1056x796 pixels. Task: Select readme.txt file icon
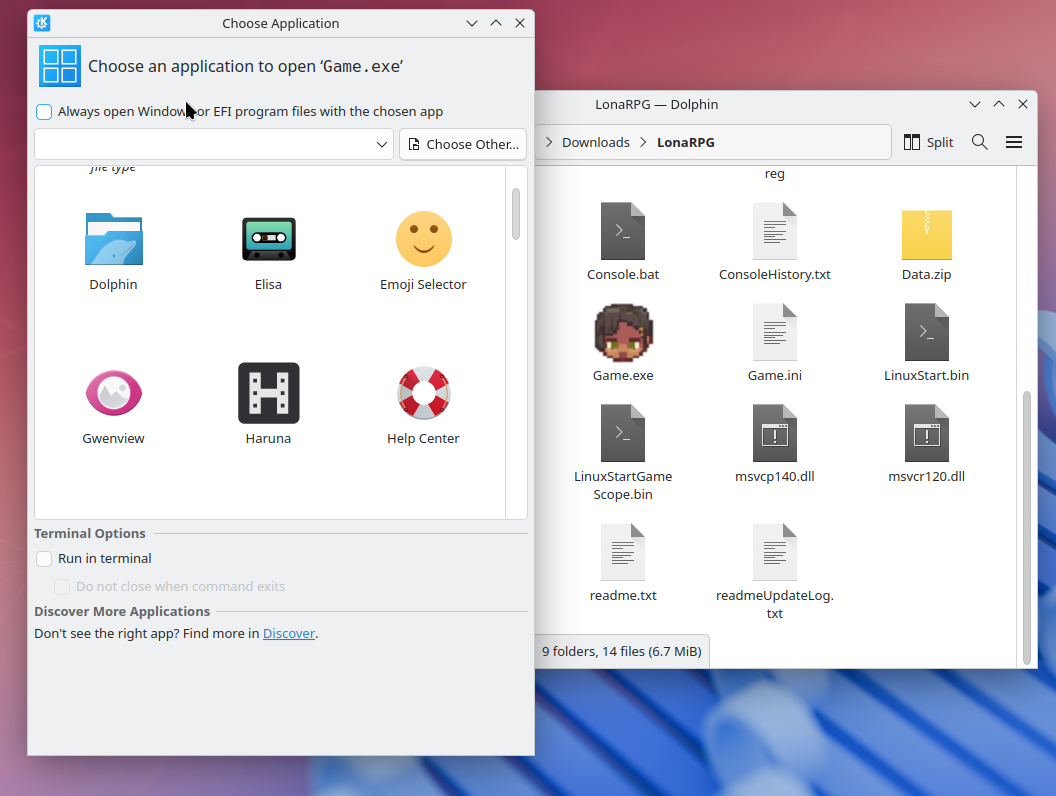click(x=623, y=552)
